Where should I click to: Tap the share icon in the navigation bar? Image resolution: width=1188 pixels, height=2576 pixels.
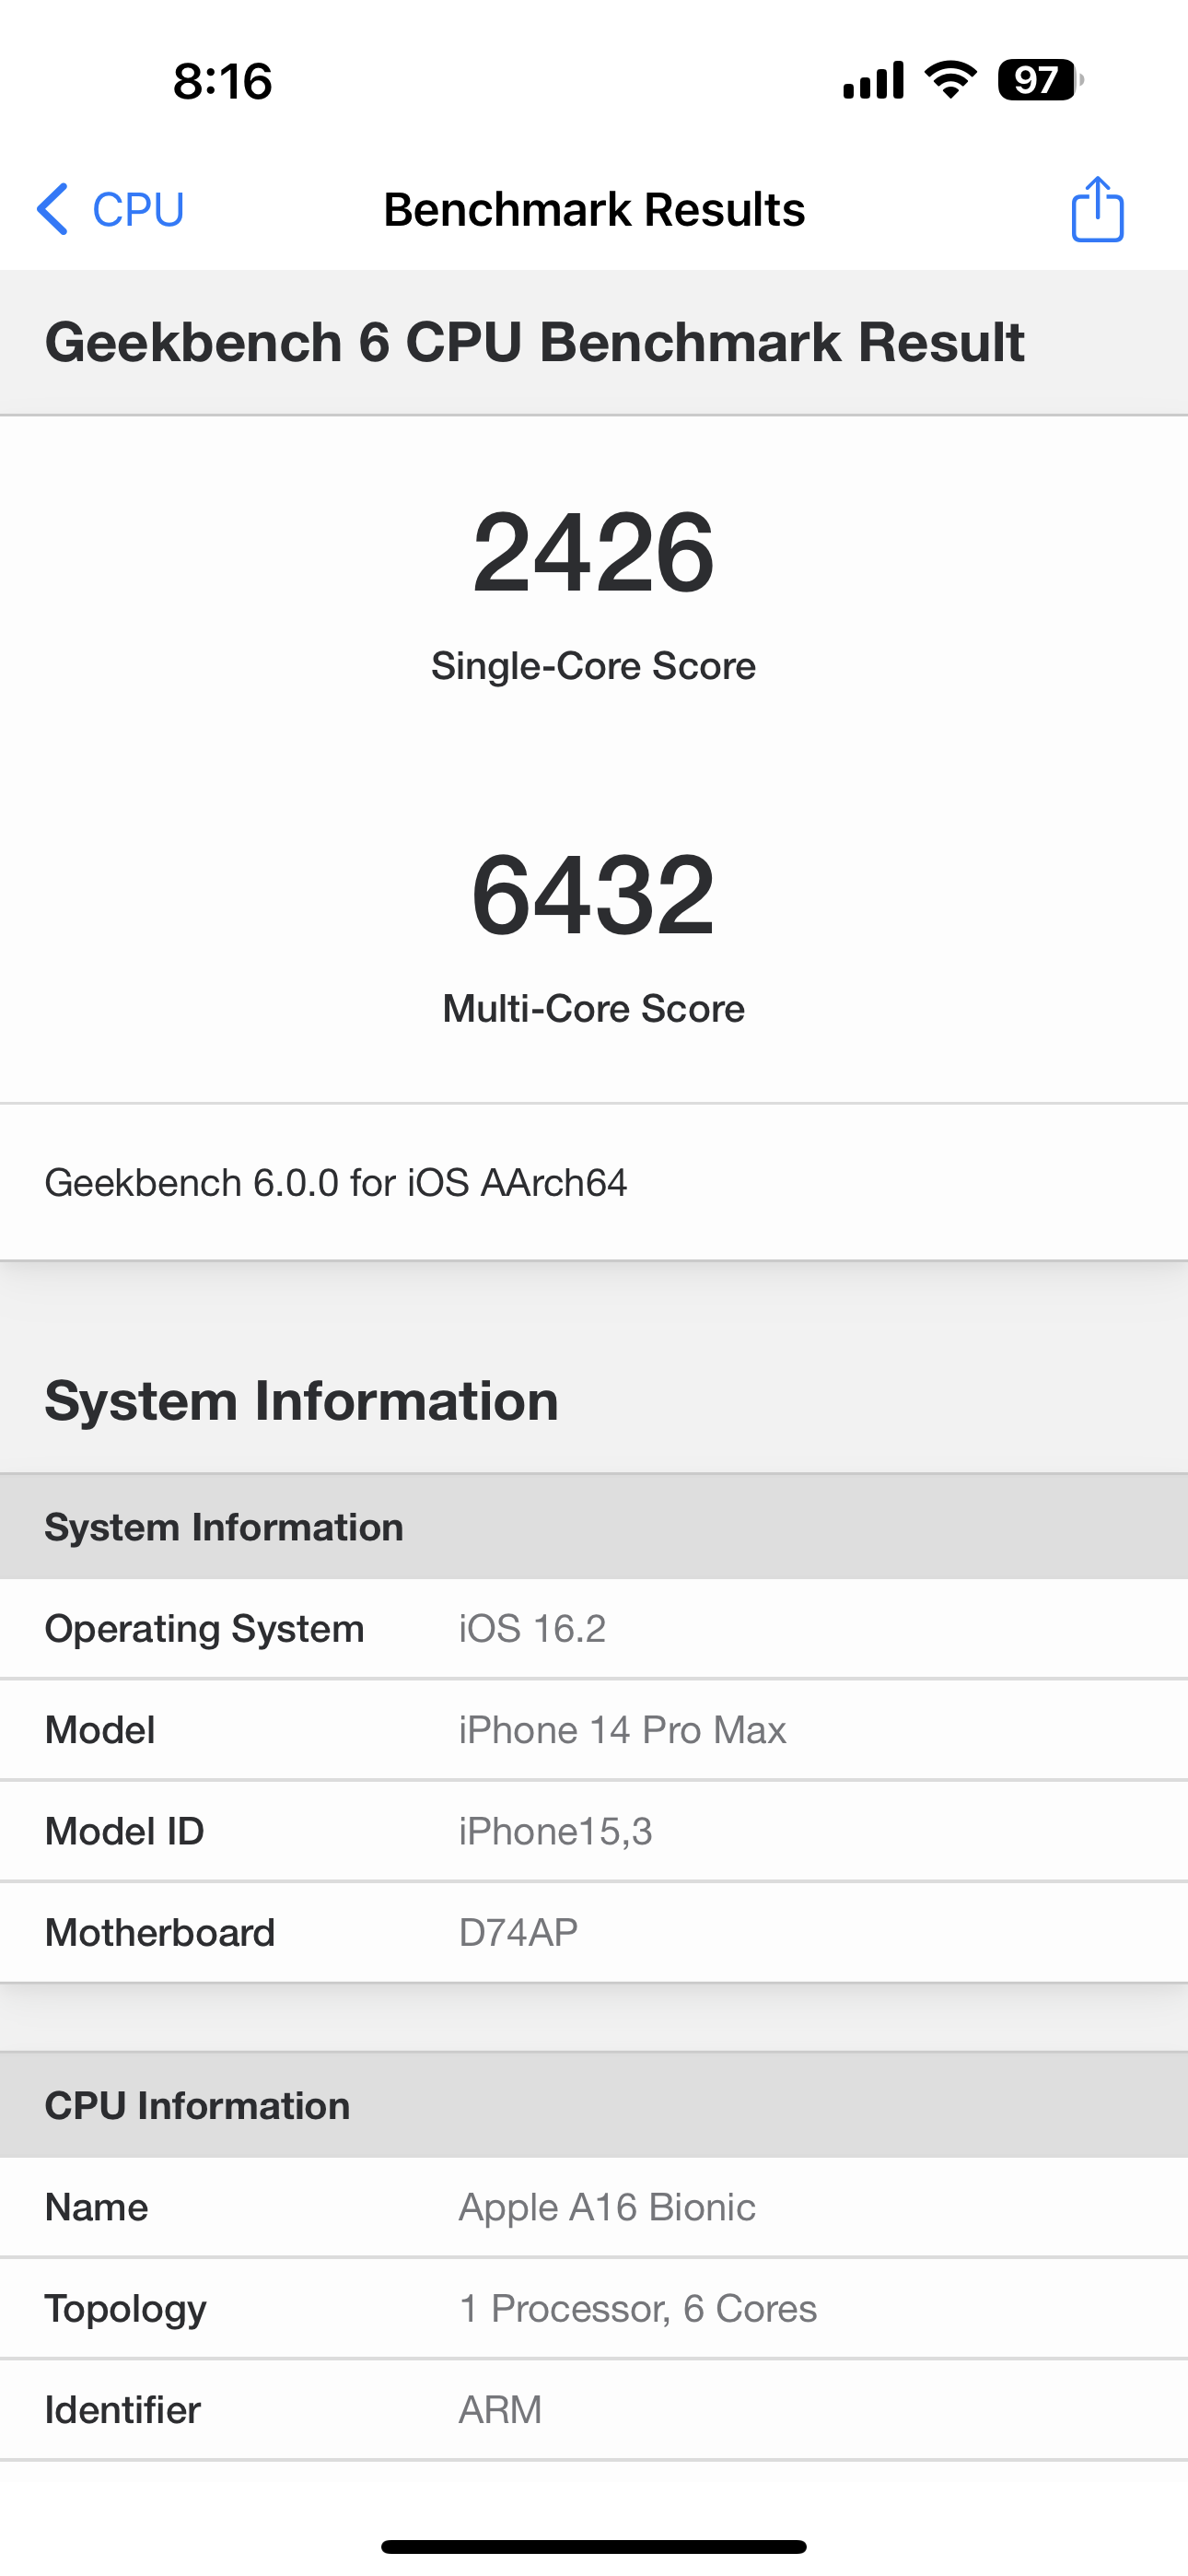(1097, 209)
